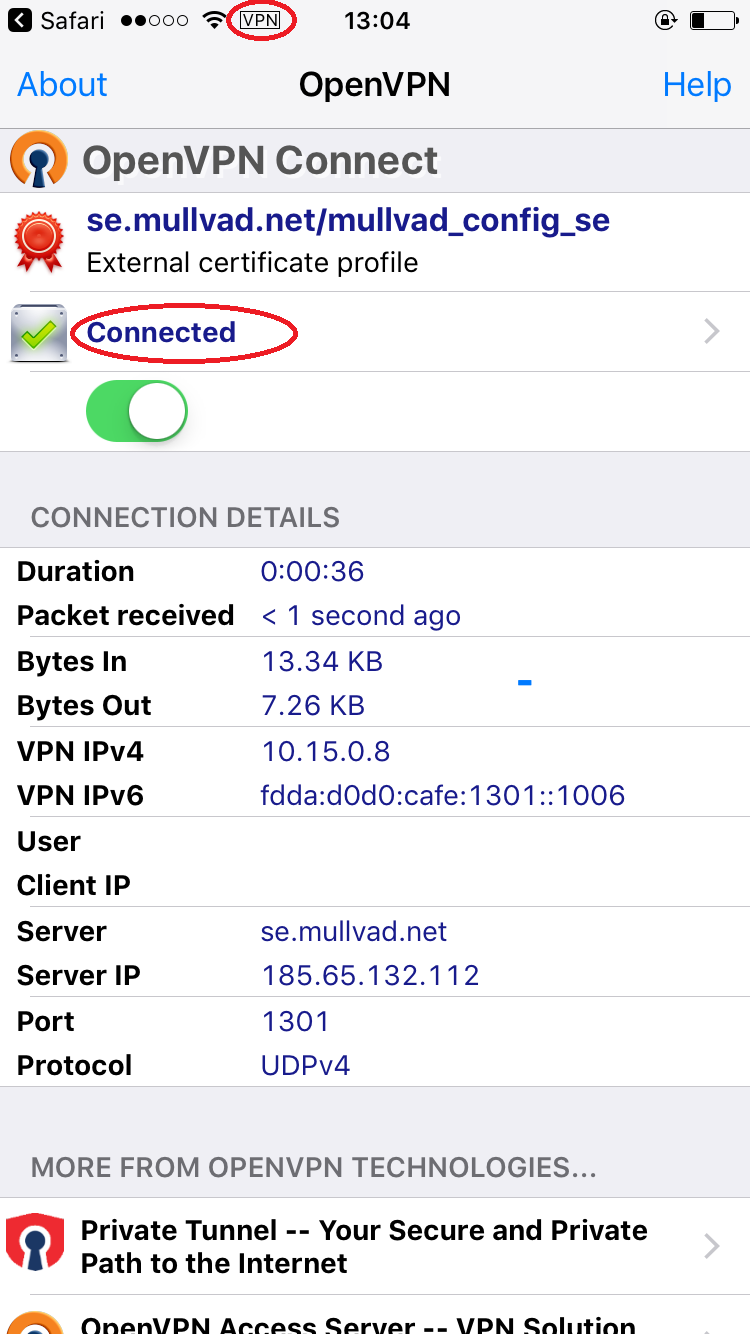Screen dimensions: 750x1334
Task: Tap the Wi-Fi status bar icon
Action: tap(213, 20)
